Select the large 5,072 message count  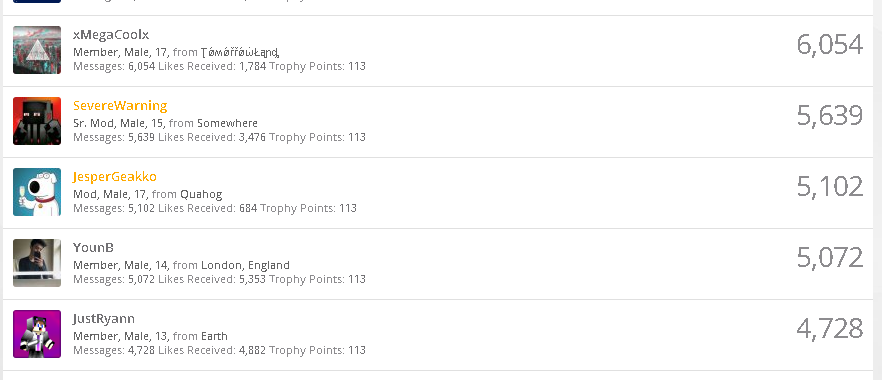pyautogui.click(x=830, y=257)
